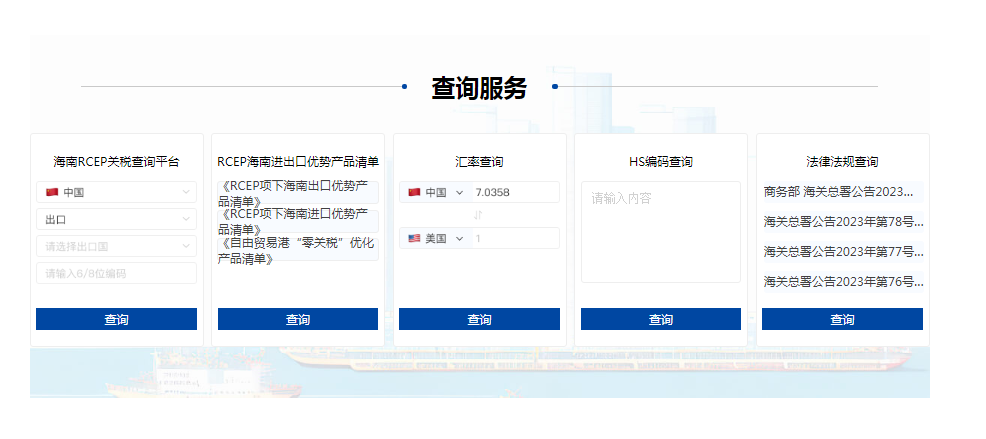Click 查询 button under HS编码查询

point(661,319)
